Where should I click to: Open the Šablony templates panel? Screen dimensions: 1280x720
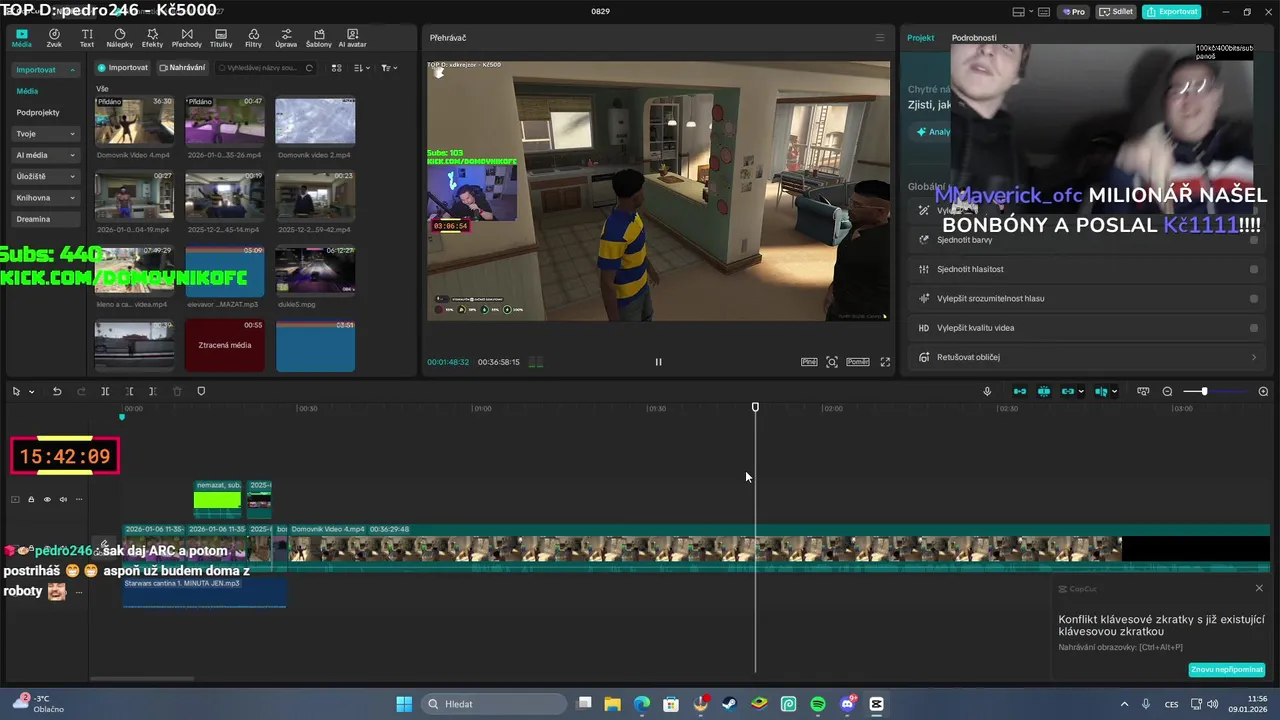[319, 38]
